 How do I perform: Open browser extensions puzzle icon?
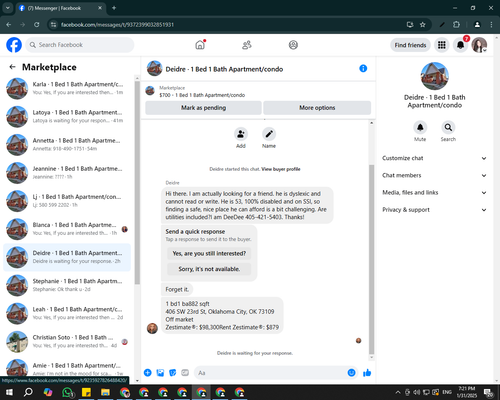[x=456, y=25]
